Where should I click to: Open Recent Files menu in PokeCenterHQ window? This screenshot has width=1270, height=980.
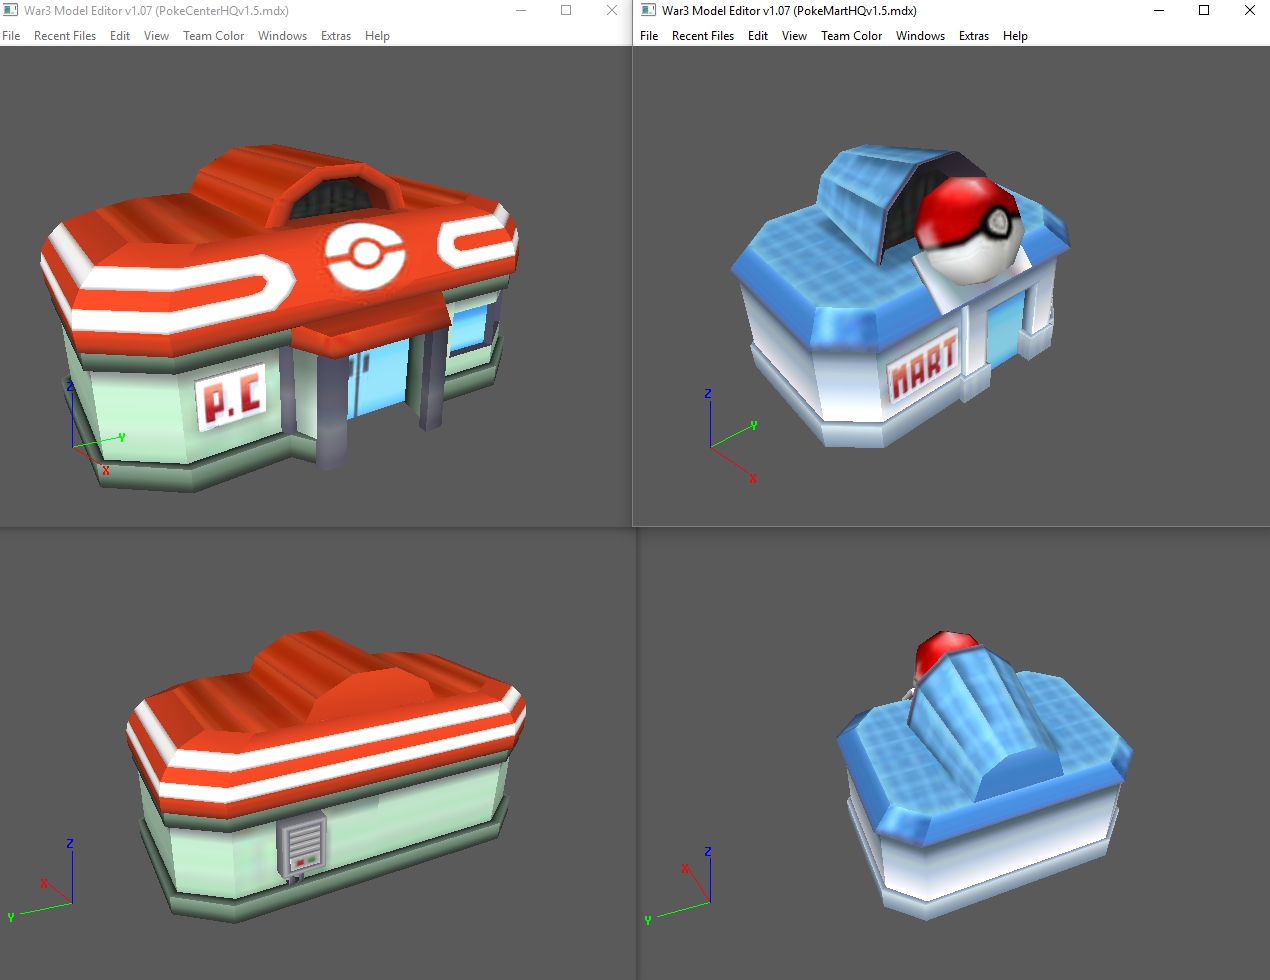[x=65, y=36]
